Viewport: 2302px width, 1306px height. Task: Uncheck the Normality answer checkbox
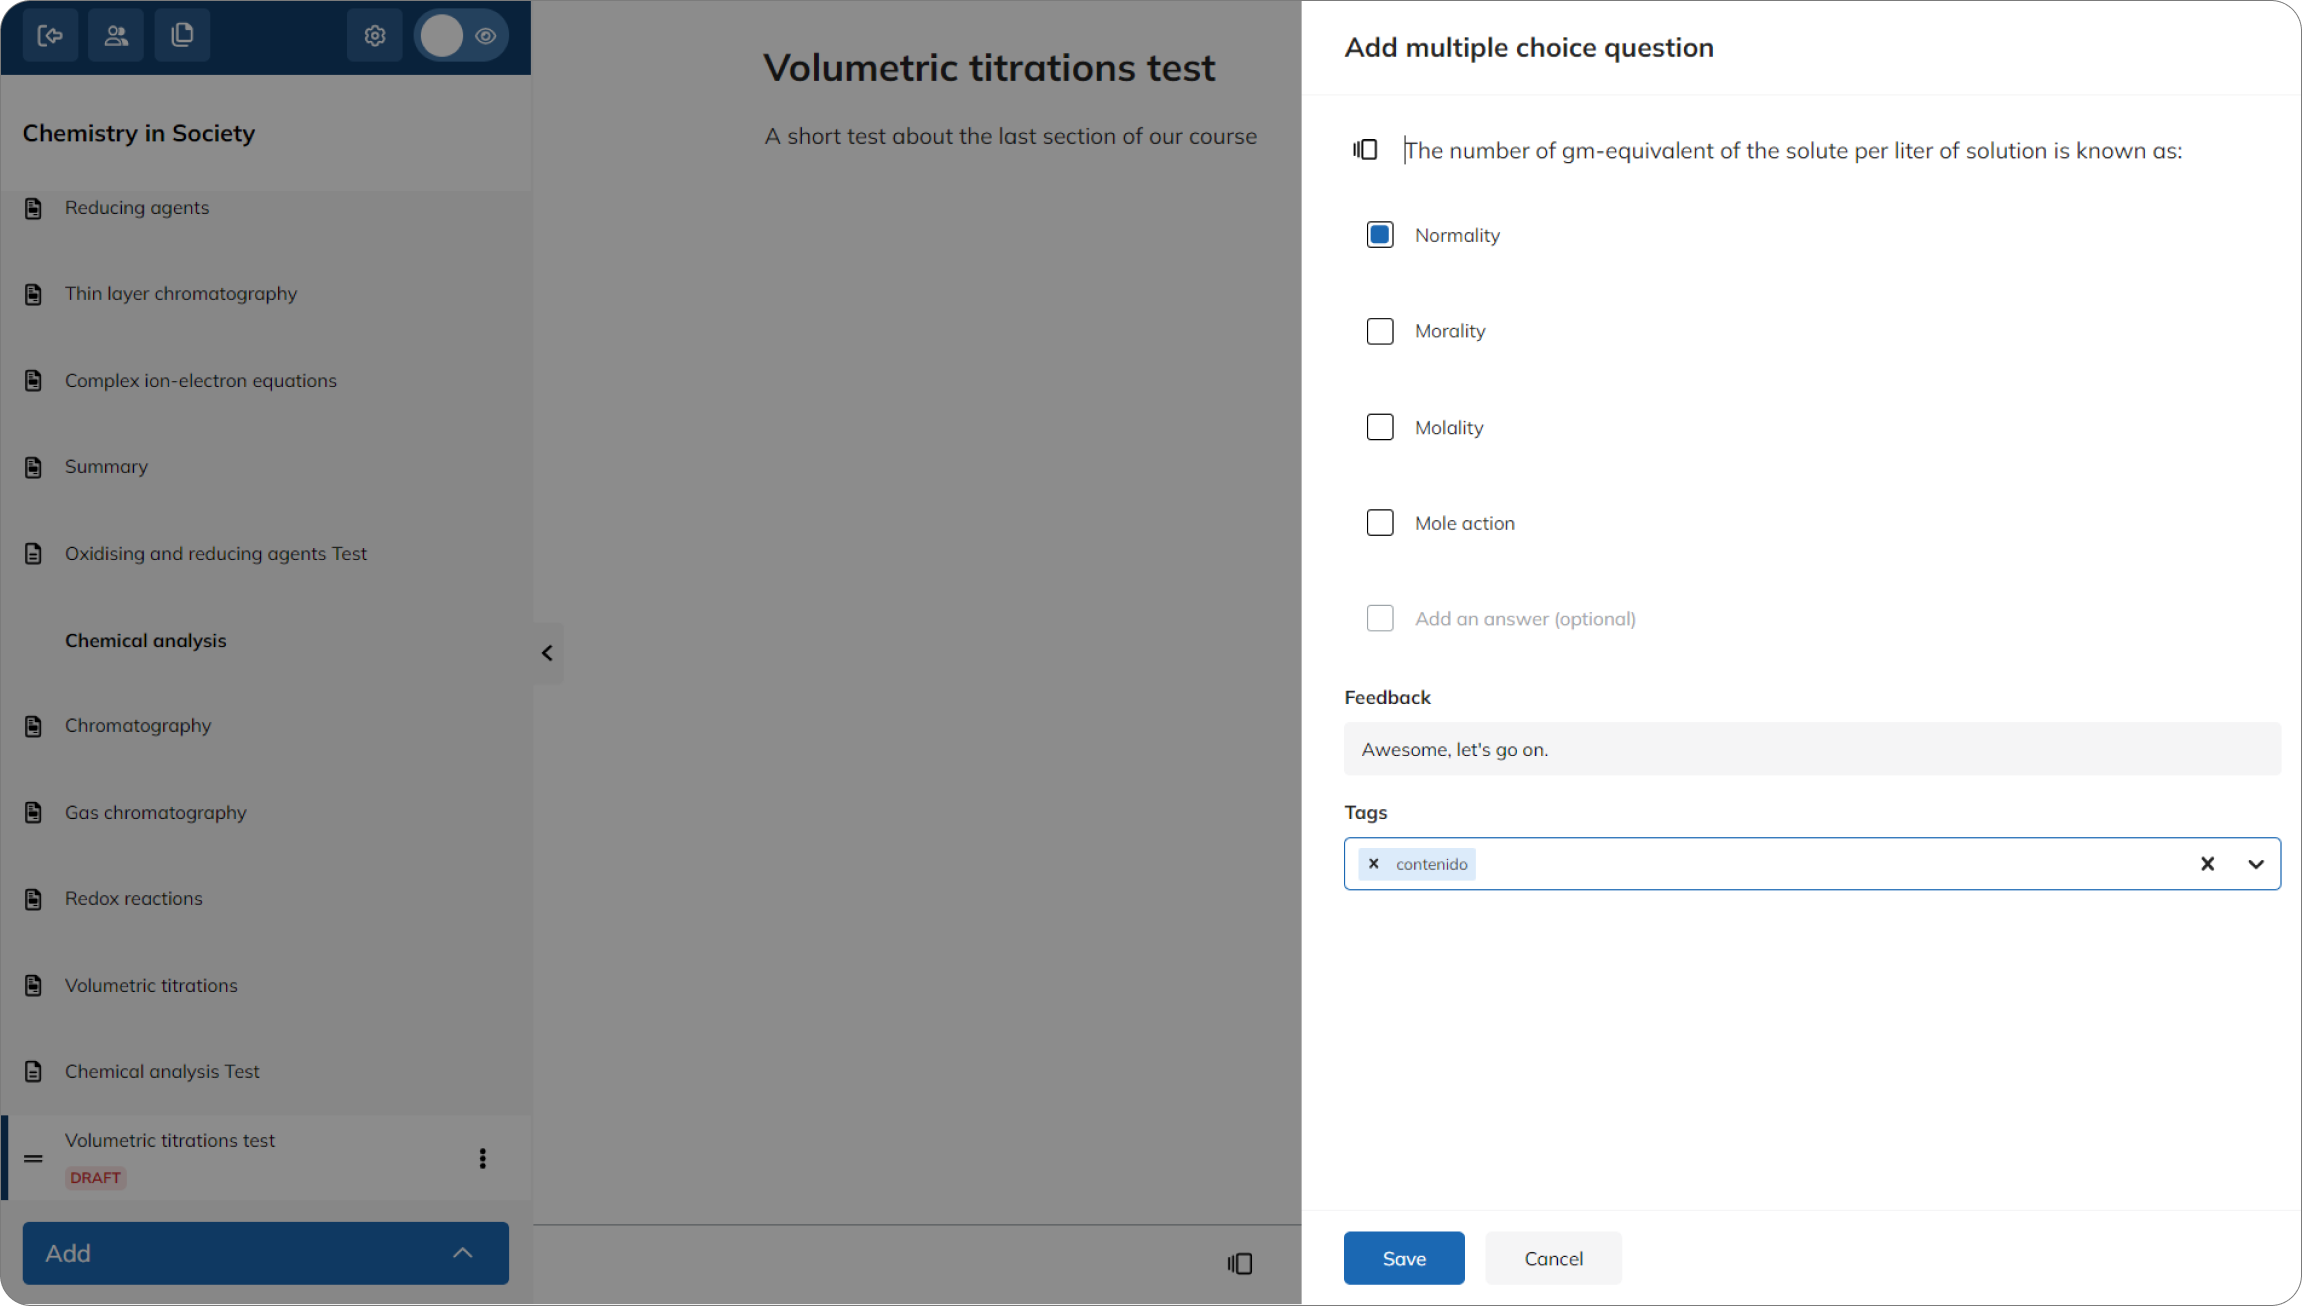click(1380, 235)
